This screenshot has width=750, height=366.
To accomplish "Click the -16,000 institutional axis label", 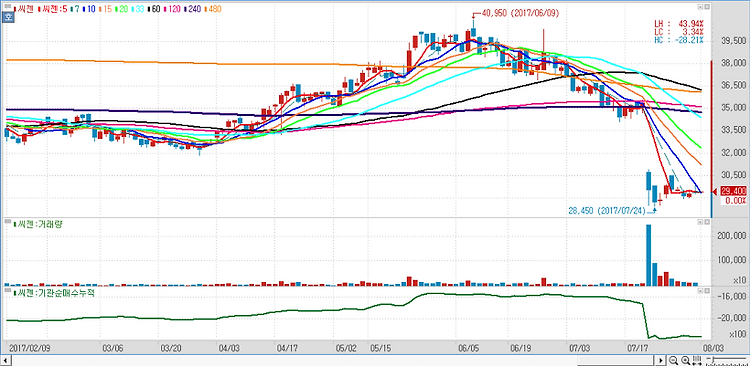I will click(731, 297).
